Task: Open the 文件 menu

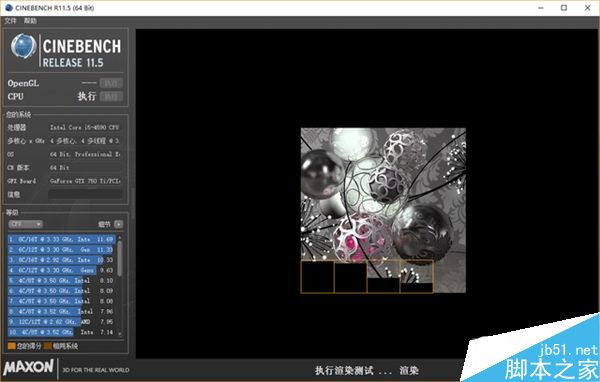Action: click(x=10, y=21)
